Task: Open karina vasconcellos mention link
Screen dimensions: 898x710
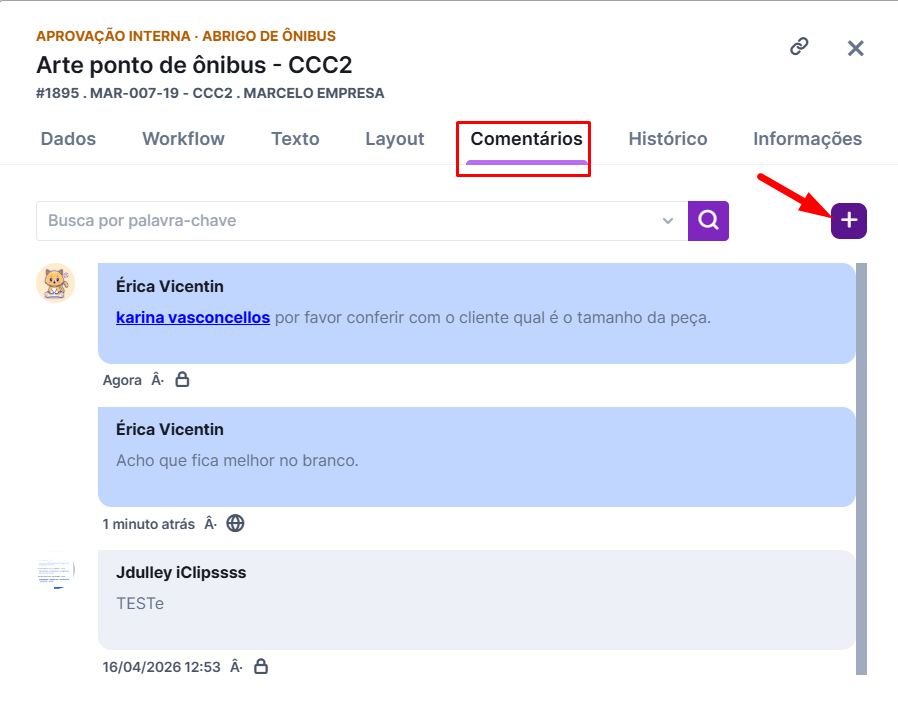Action: (193, 317)
